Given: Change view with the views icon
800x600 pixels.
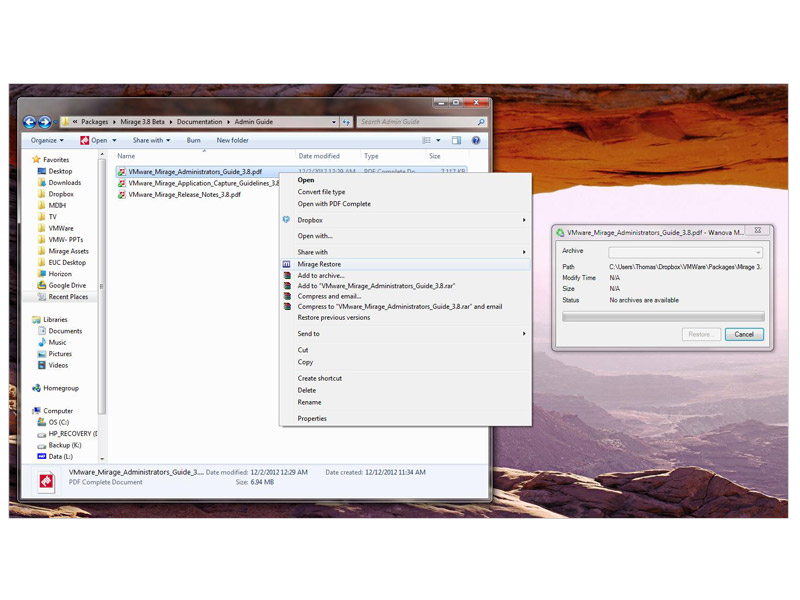Looking at the screenshot, I should 426,140.
